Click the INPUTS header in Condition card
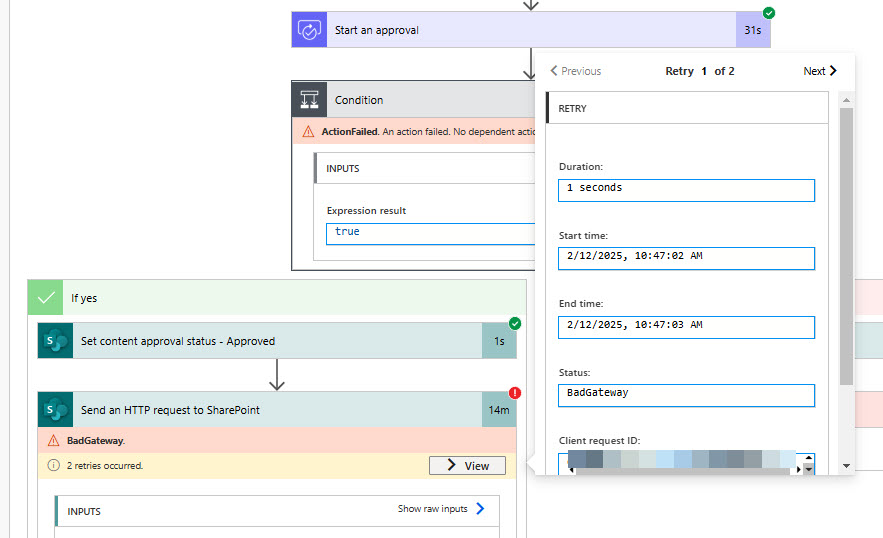This screenshot has width=883, height=538. pyautogui.click(x=425, y=168)
